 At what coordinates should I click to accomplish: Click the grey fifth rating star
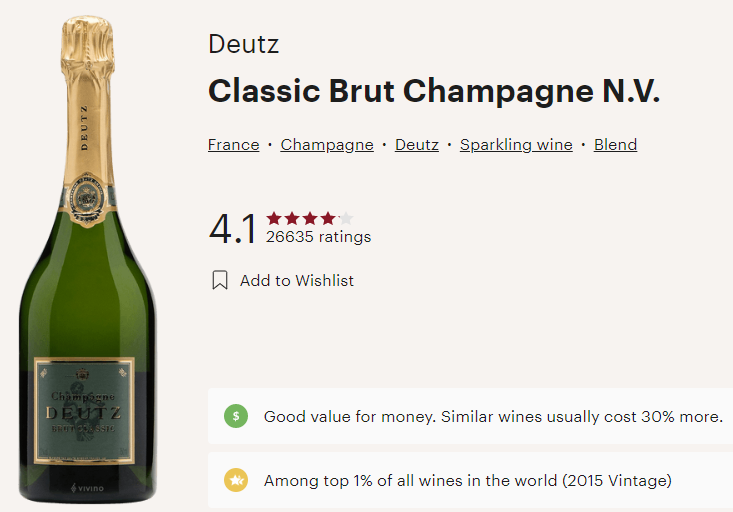[346, 218]
